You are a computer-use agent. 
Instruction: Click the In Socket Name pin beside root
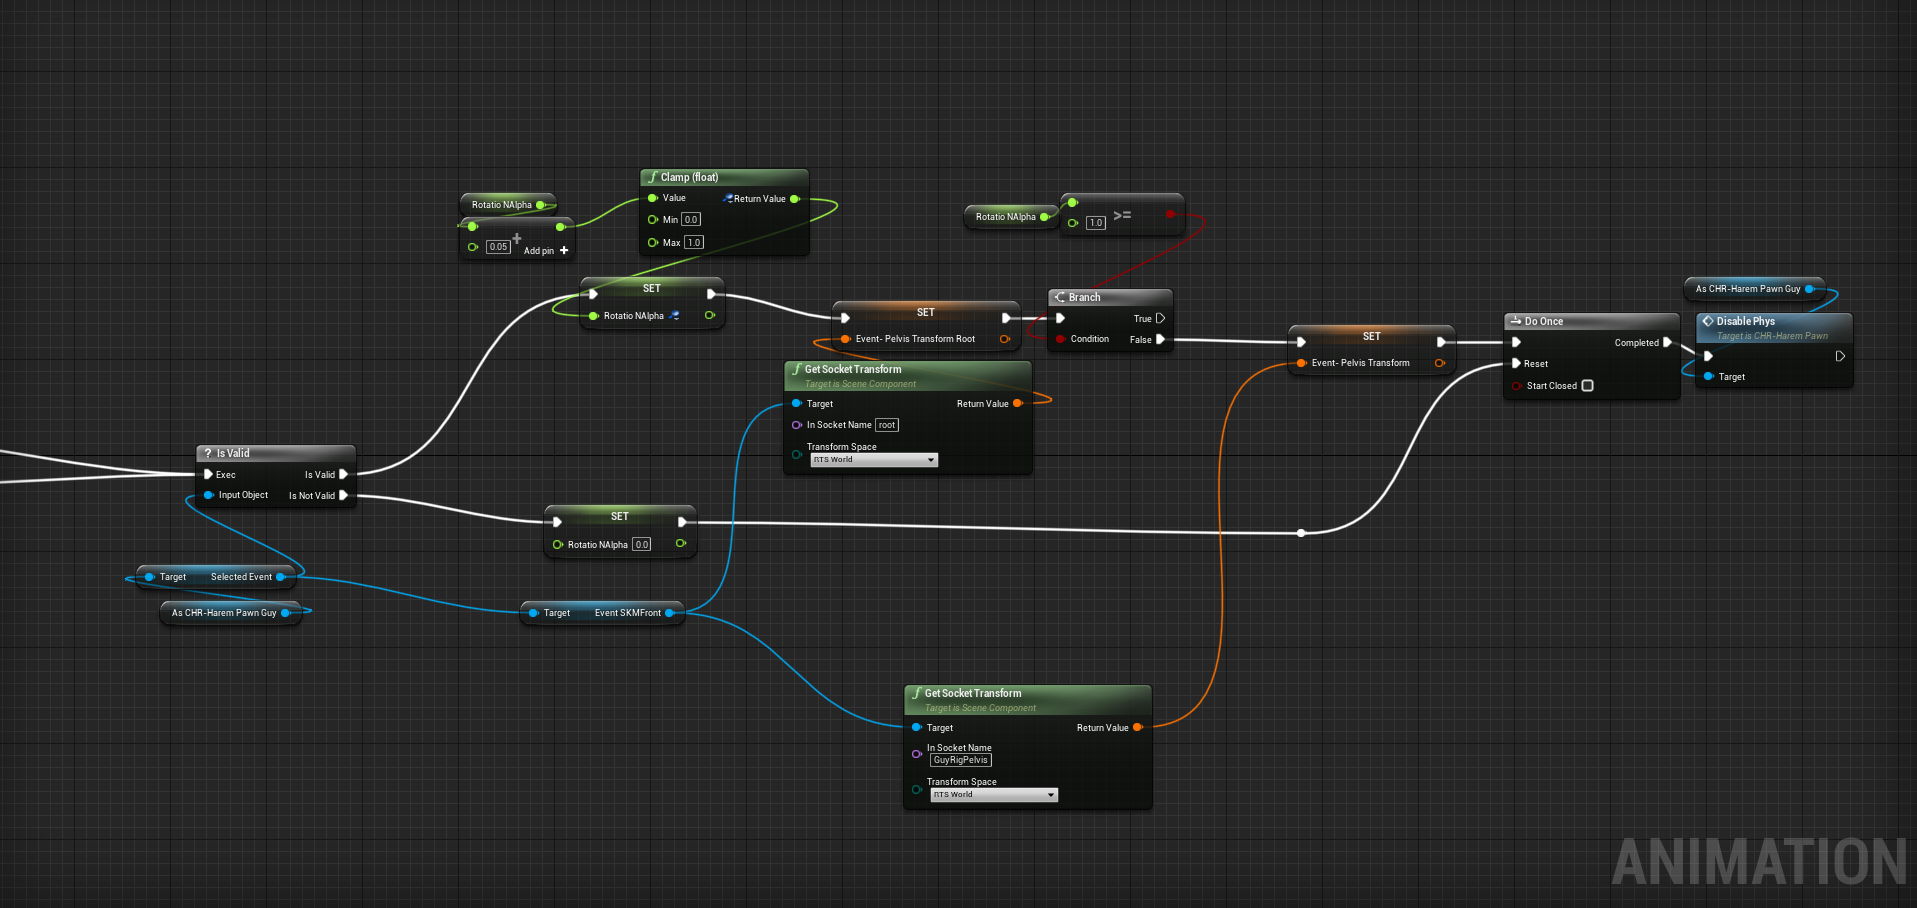click(x=796, y=425)
